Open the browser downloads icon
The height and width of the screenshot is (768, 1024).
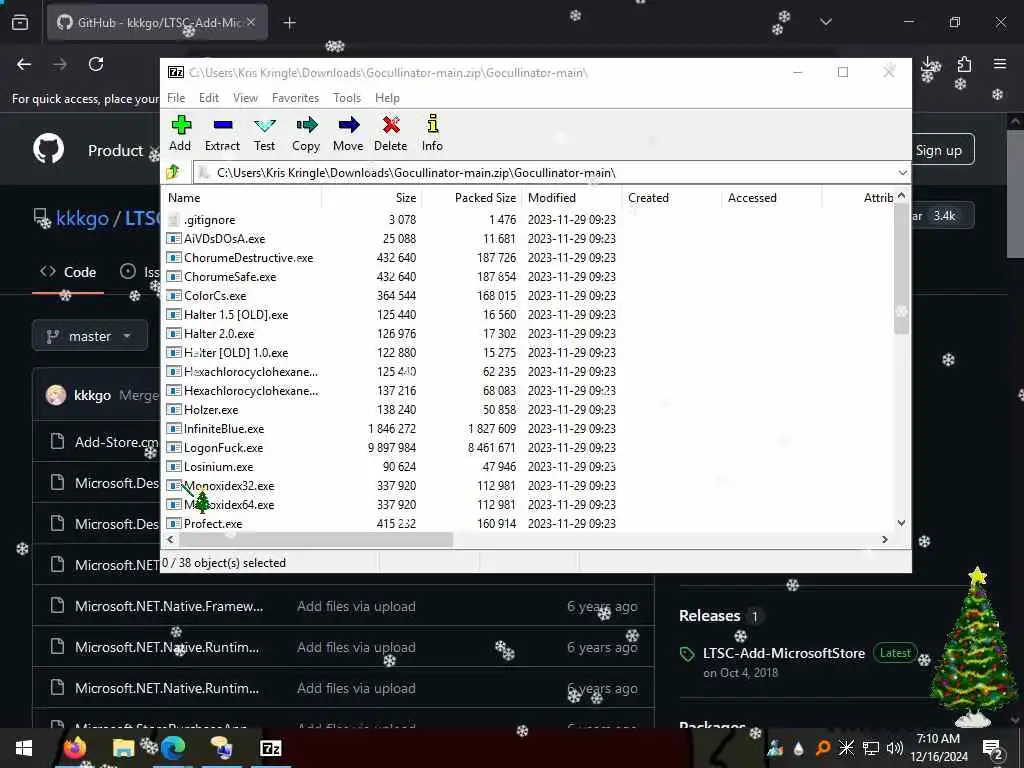929,65
